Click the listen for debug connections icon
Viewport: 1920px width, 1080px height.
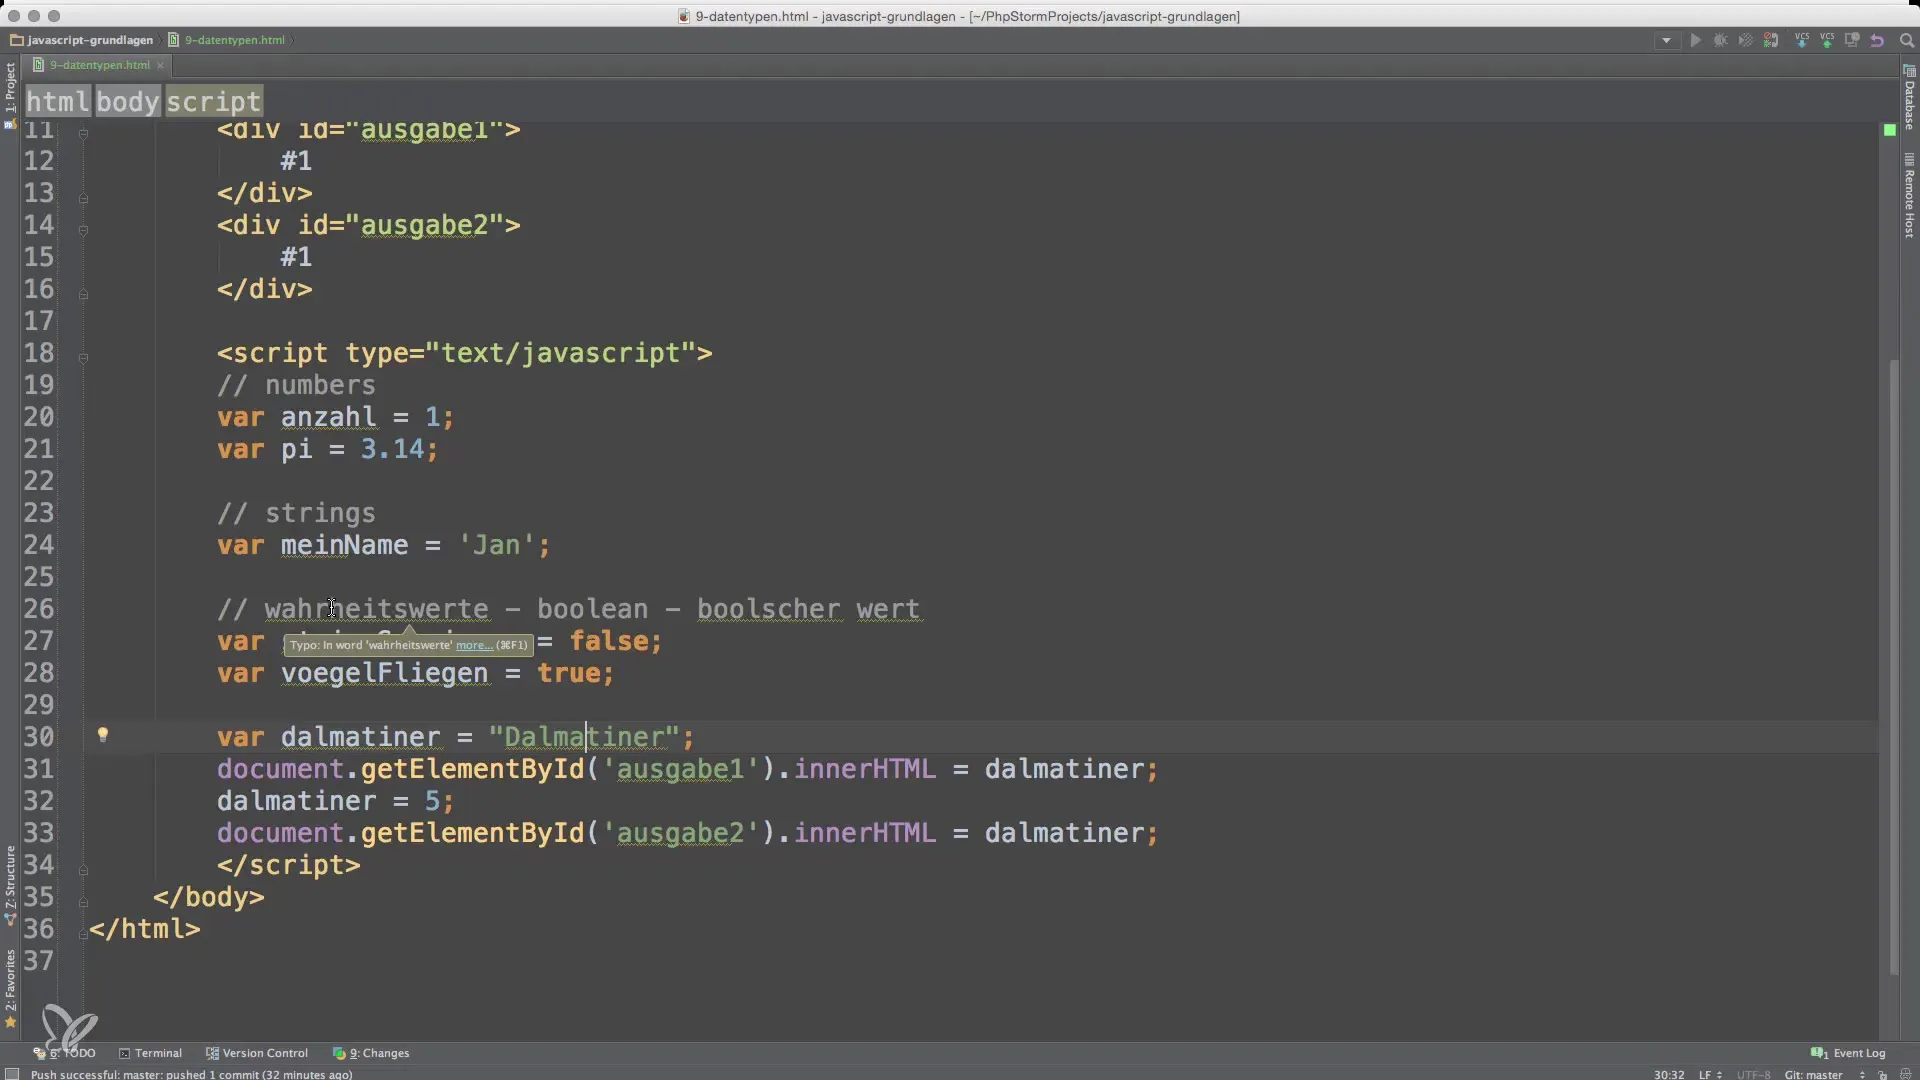tap(1771, 41)
